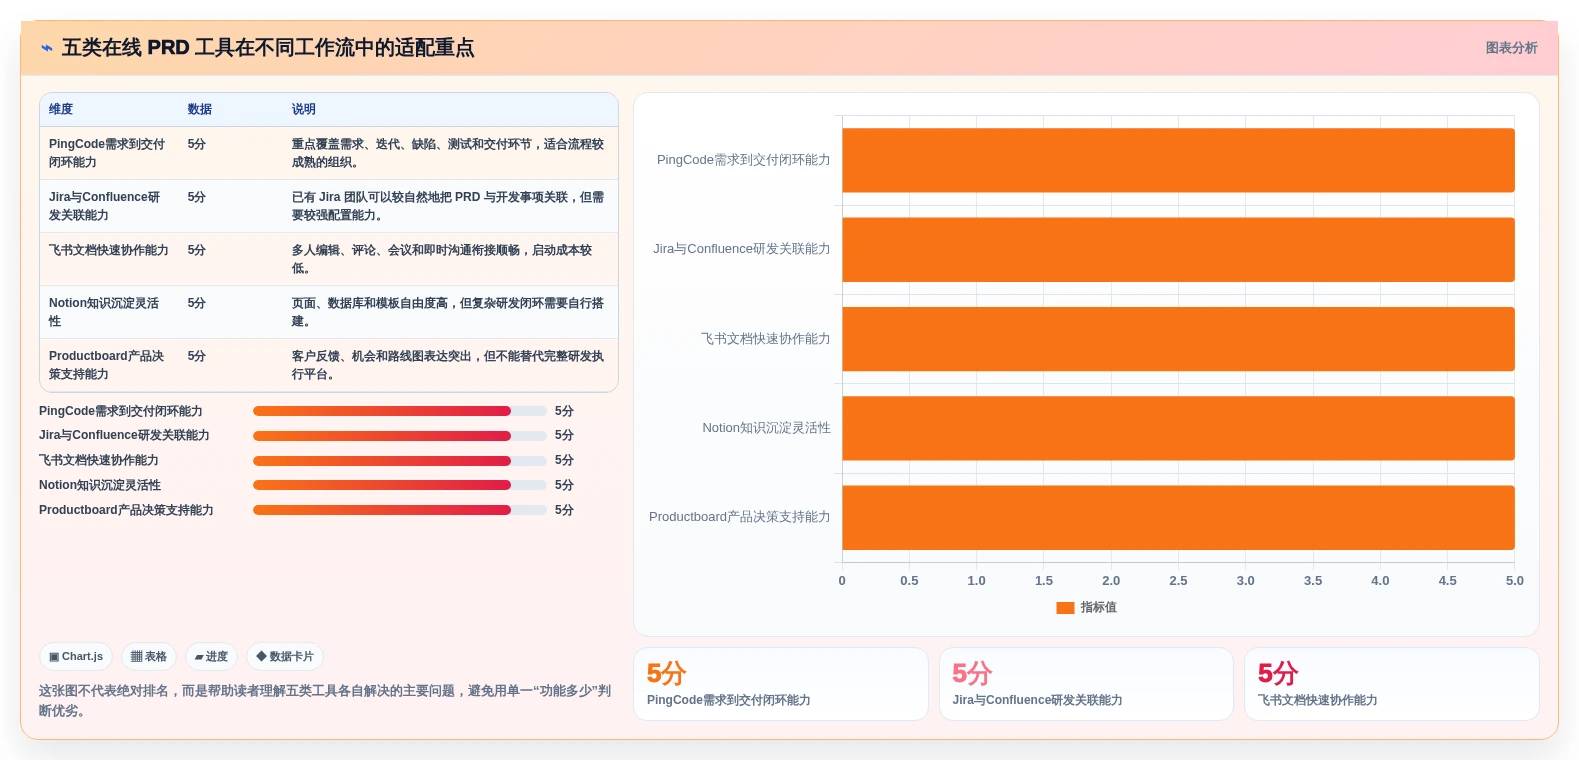Click the PingCode orange bar in chart

click(x=1178, y=160)
